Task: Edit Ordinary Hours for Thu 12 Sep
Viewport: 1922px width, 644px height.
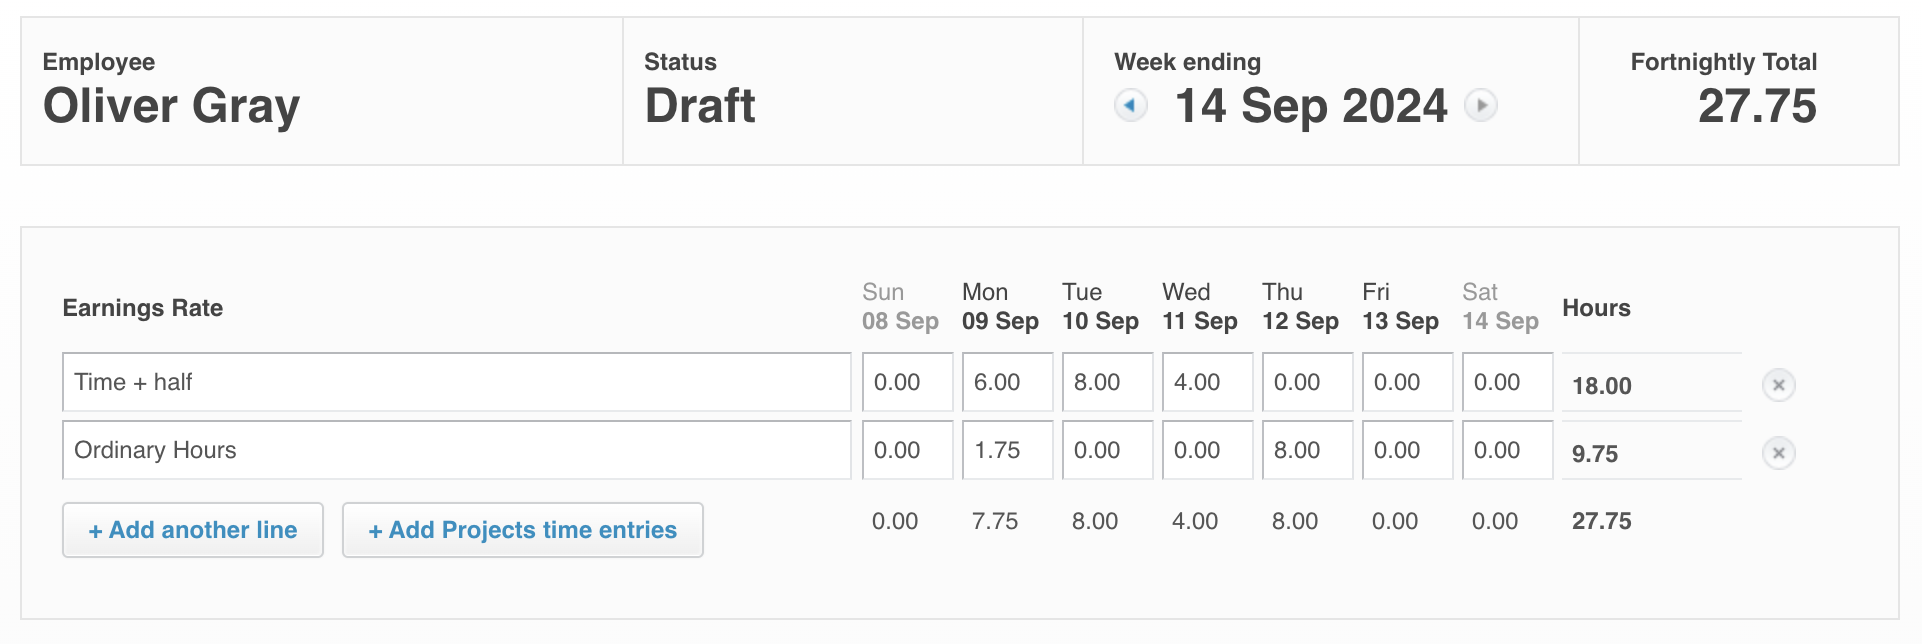Action: [x=1307, y=450]
